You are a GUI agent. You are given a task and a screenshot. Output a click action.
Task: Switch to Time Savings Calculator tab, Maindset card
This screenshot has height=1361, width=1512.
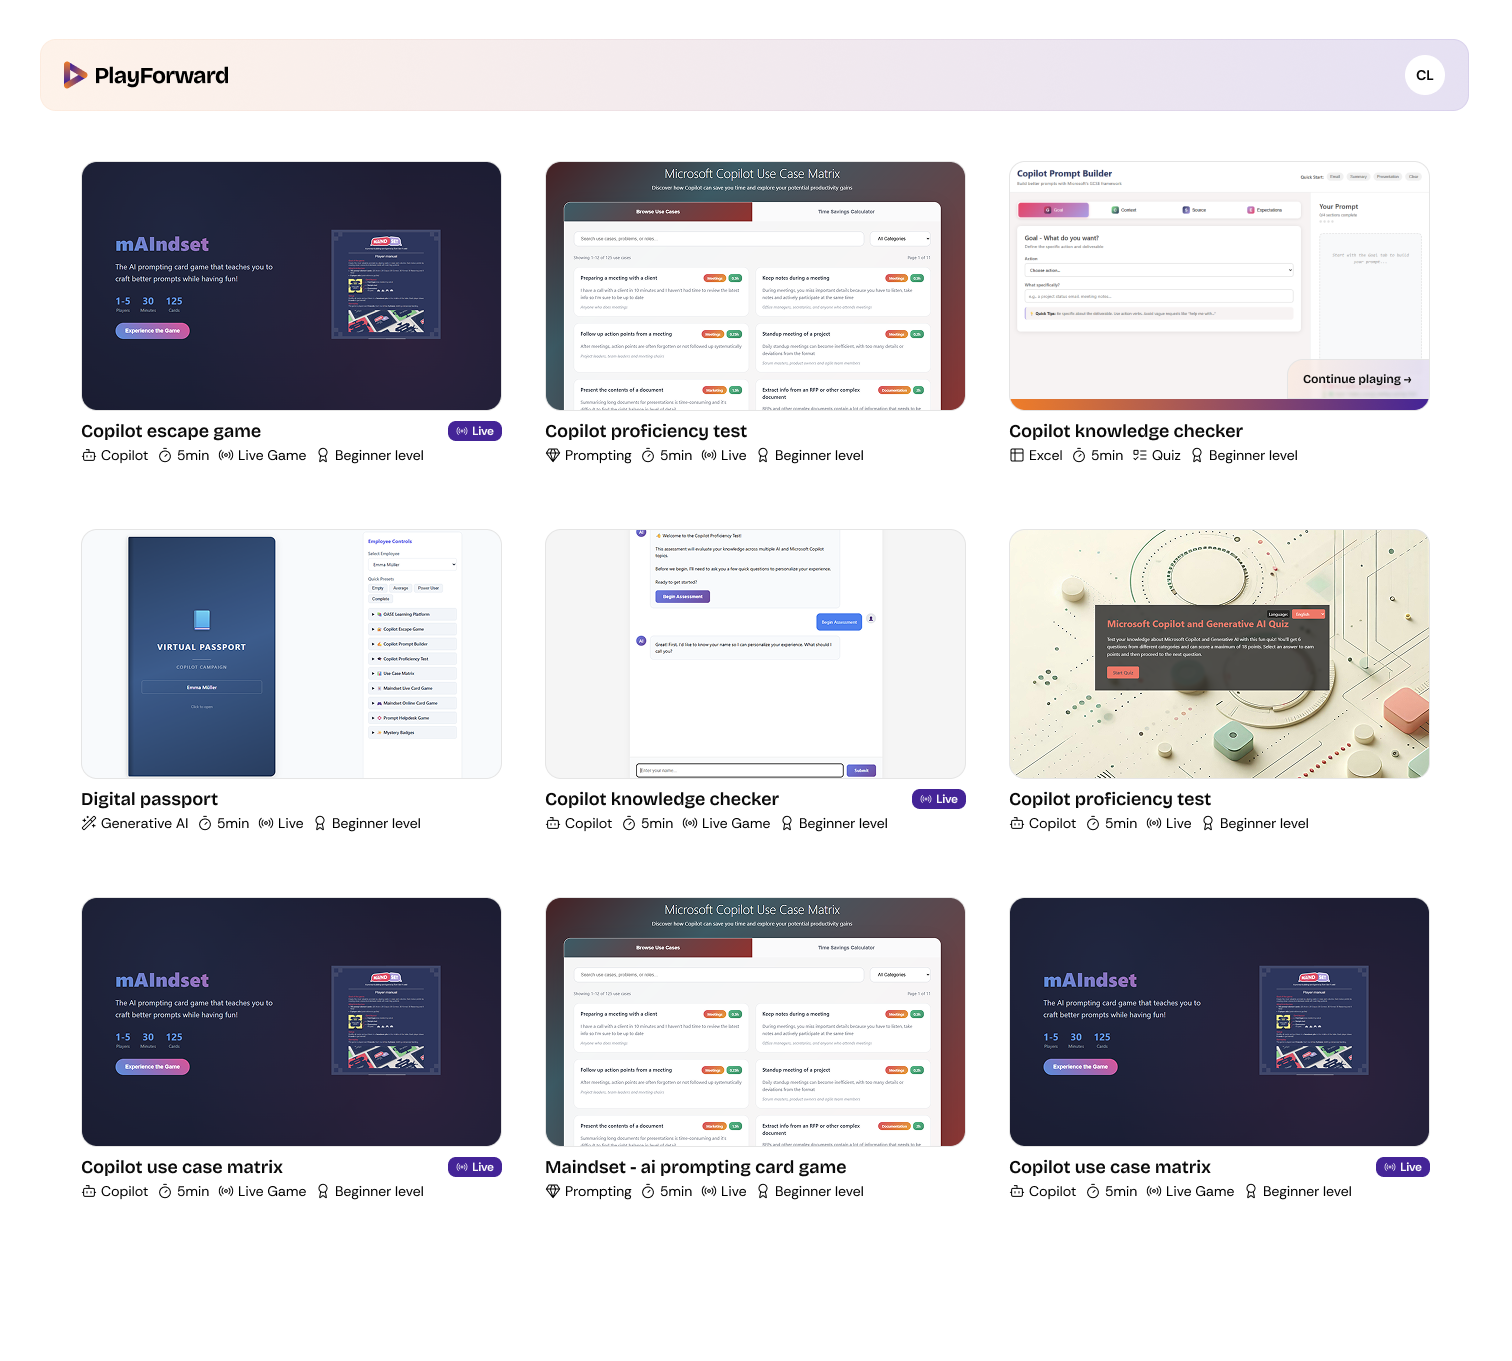pyautogui.click(x=846, y=947)
